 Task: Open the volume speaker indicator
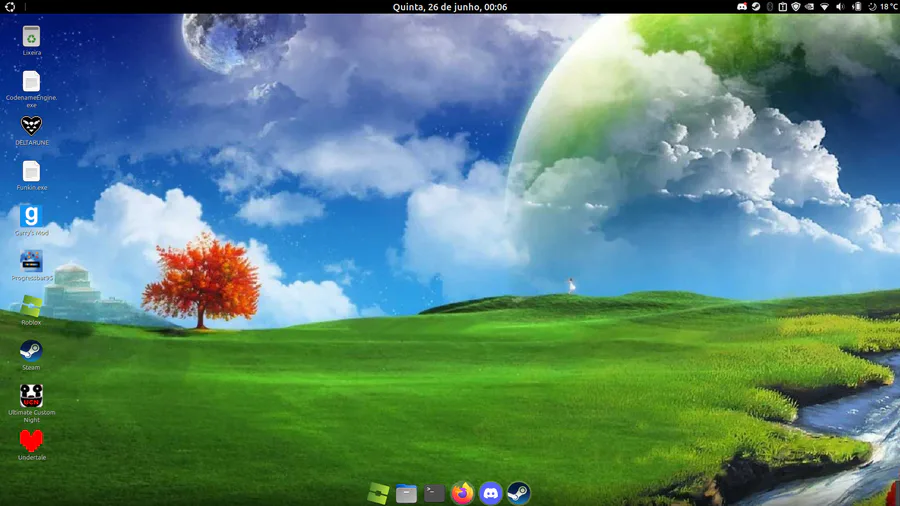click(x=840, y=7)
